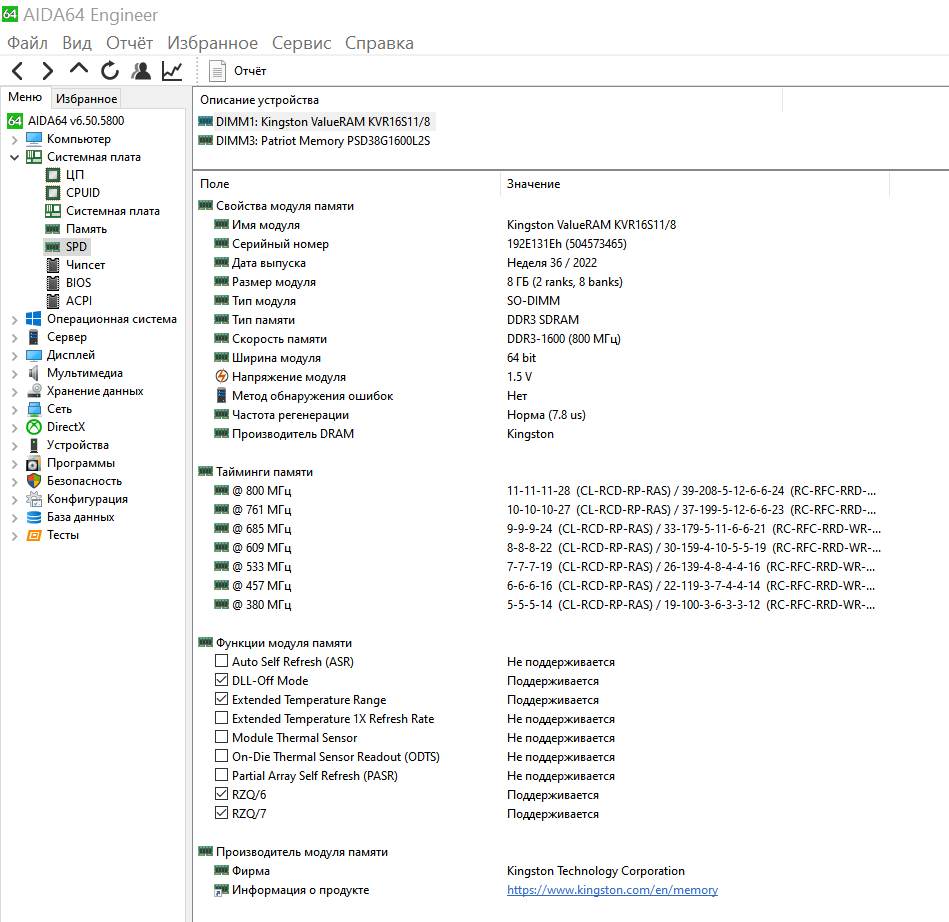Toggle the RZQ/6 checkbox
The width and height of the screenshot is (949, 922).
[222, 794]
